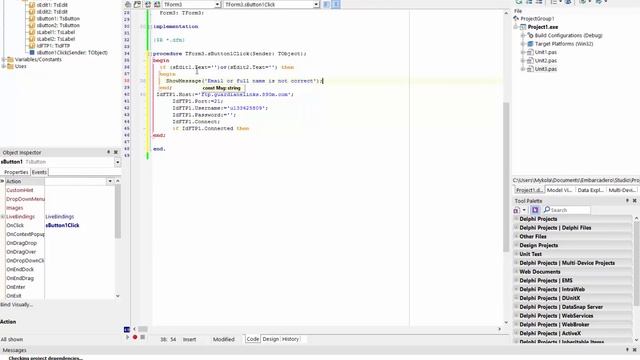Open the Data Explorer tab
Image resolution: width=640 pixels, height=360 pixels.
coord(591,190)
